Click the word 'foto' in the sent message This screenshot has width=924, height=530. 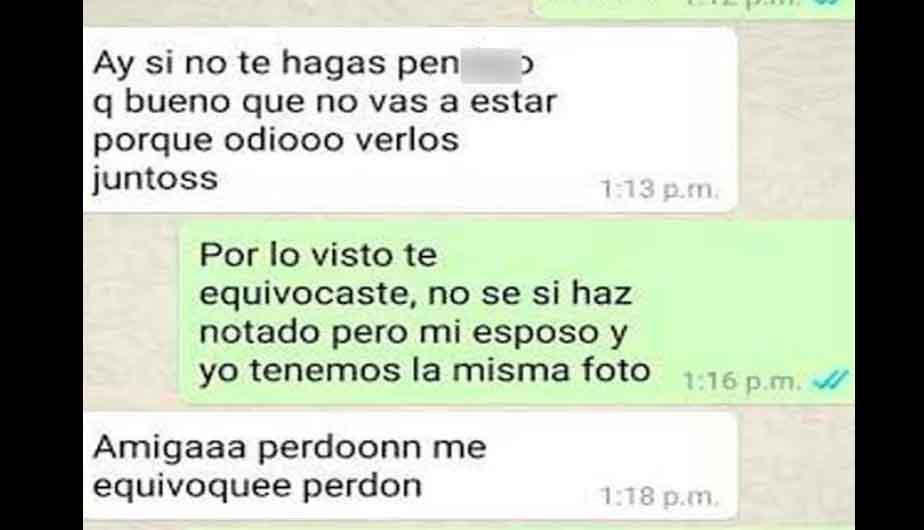coord(616,370)
